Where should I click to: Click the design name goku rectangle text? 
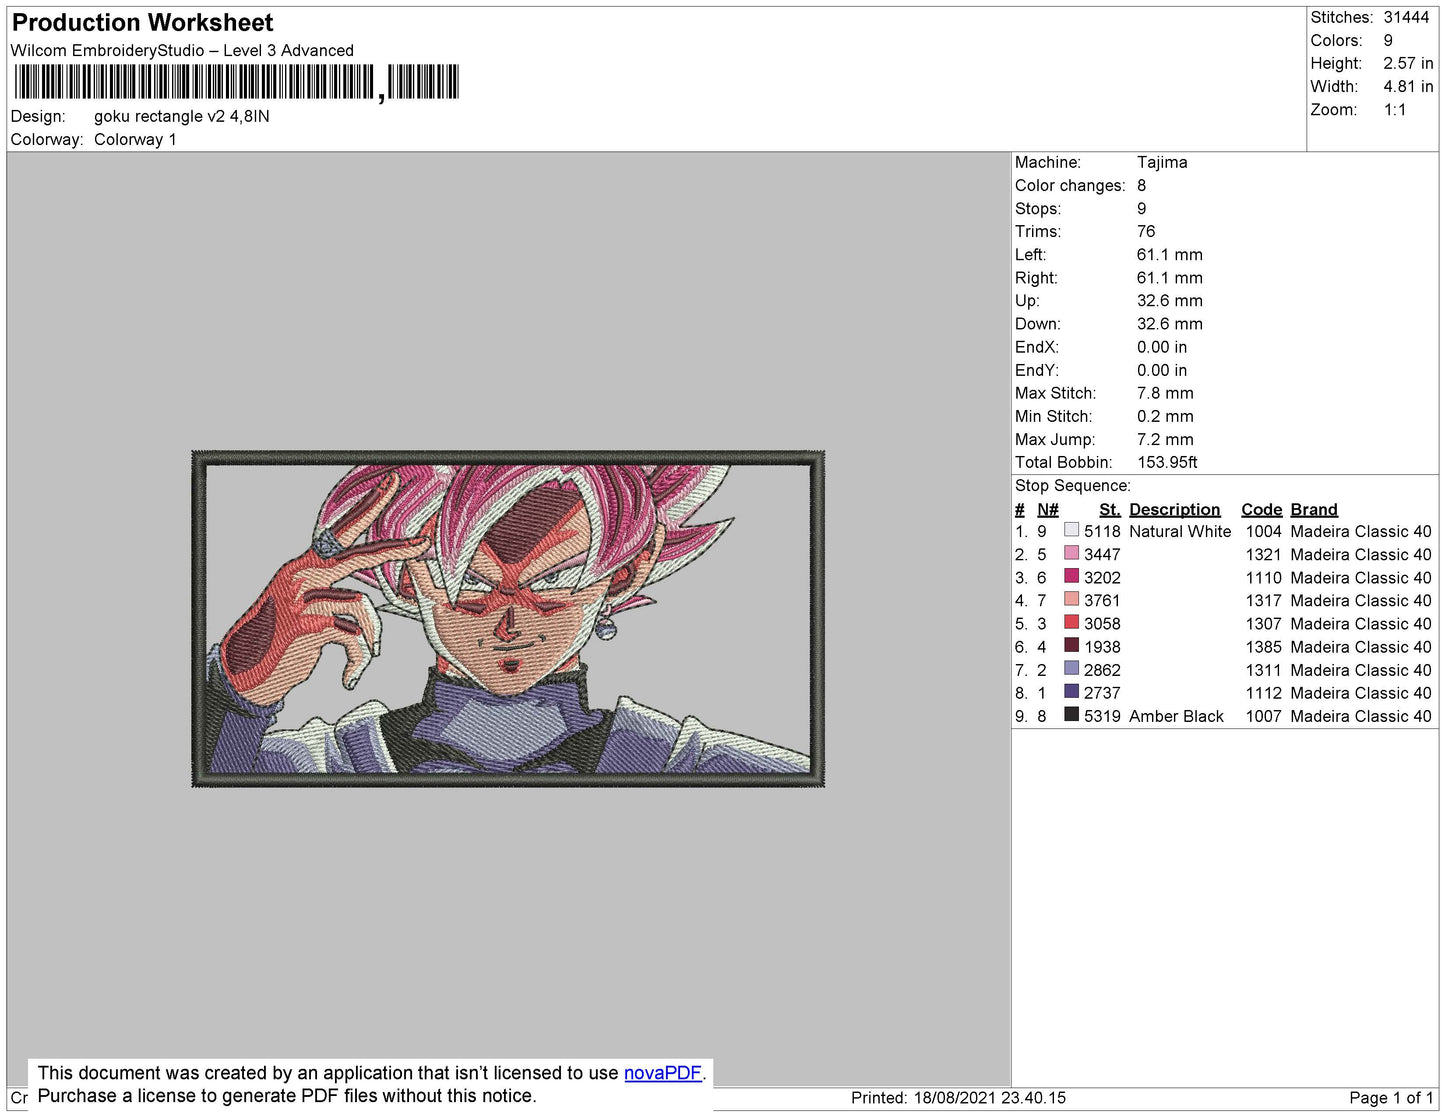[181, 116]
